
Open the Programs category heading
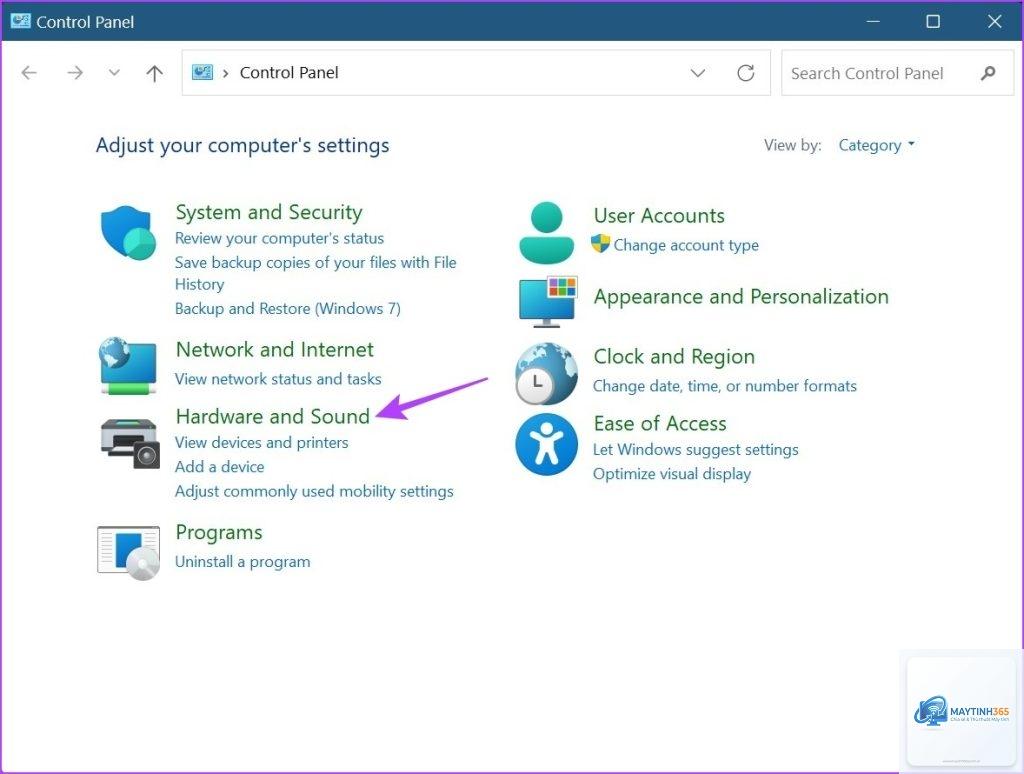click(x=219, y=533)
